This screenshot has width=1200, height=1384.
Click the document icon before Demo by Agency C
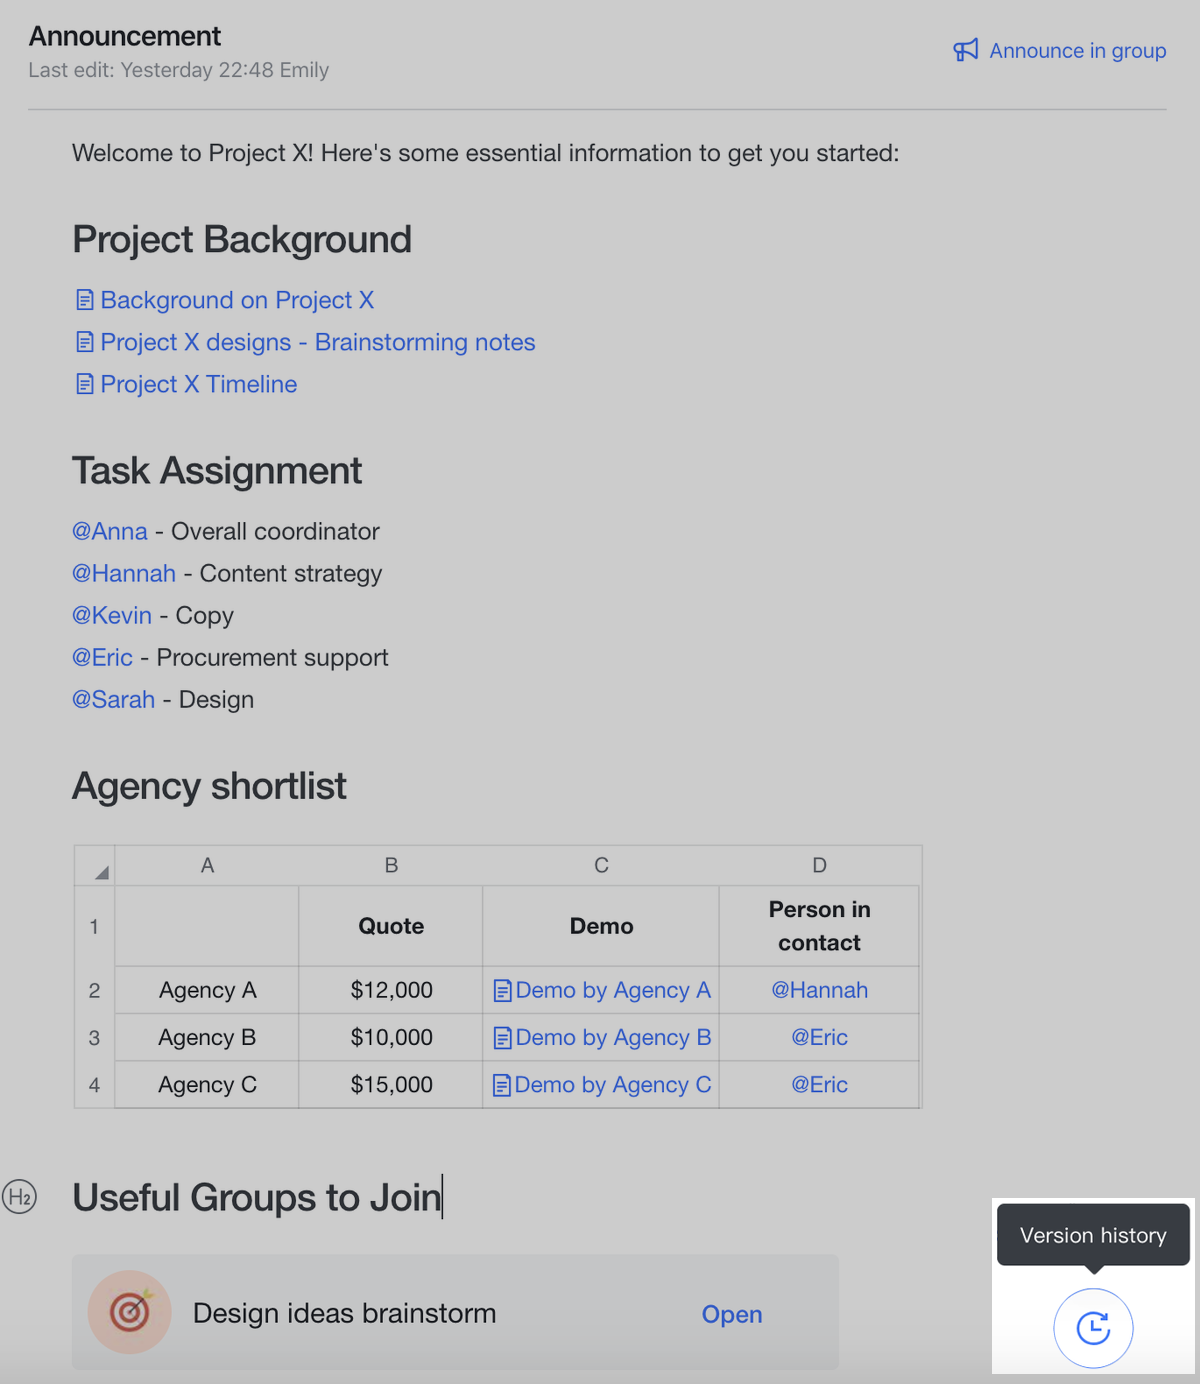tap(501, 1084)
